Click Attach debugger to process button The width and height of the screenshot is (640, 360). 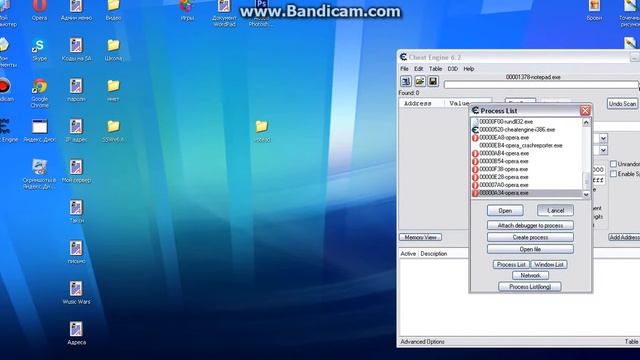530,225
